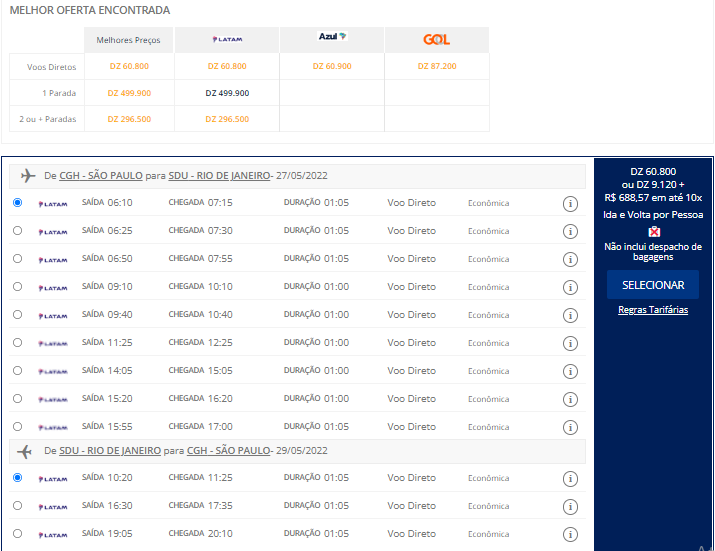Viewport: 715px width, 551px height.
Task: Open info icon for 06:10 departure flight
Action: click(570, 204)
